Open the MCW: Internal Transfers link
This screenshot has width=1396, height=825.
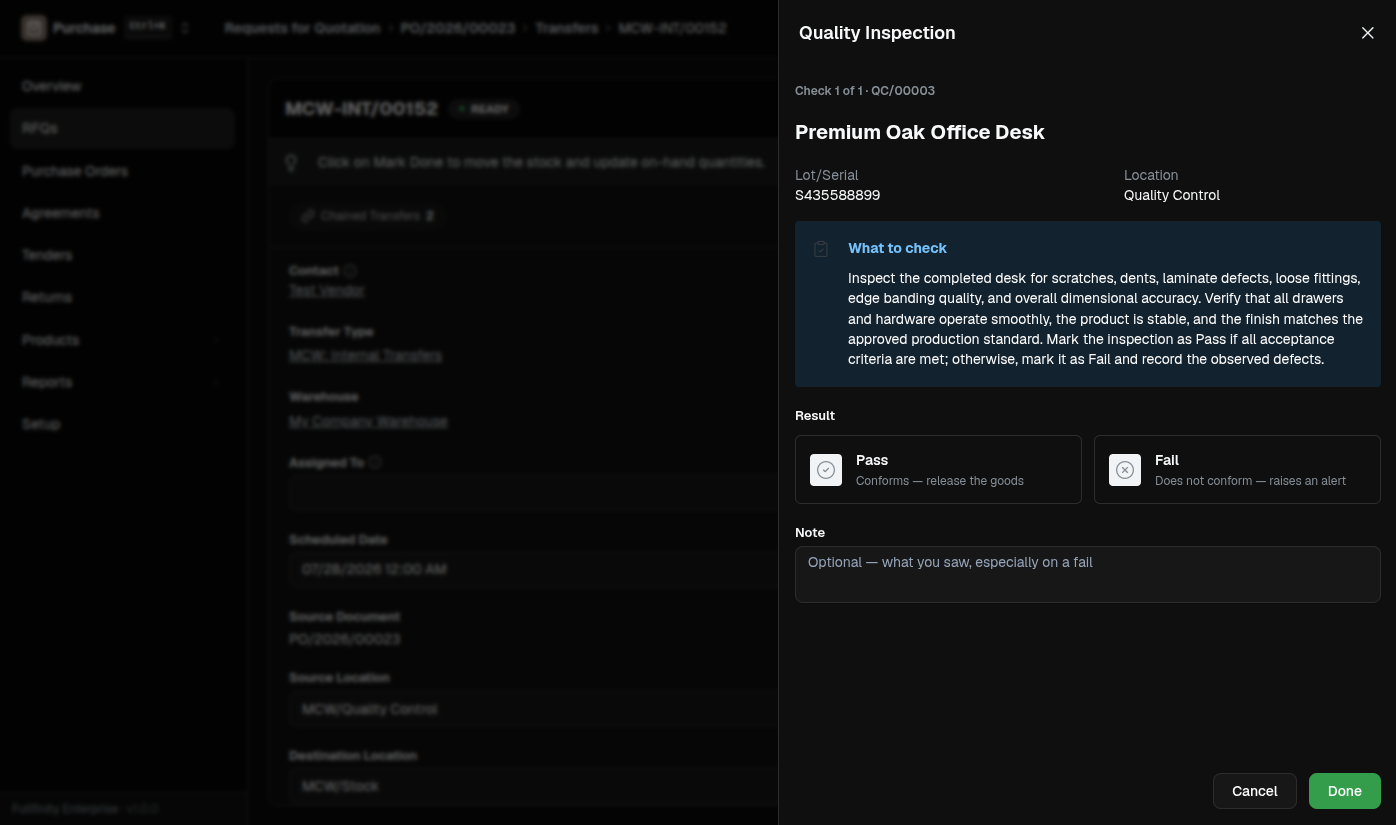[365, 355]
